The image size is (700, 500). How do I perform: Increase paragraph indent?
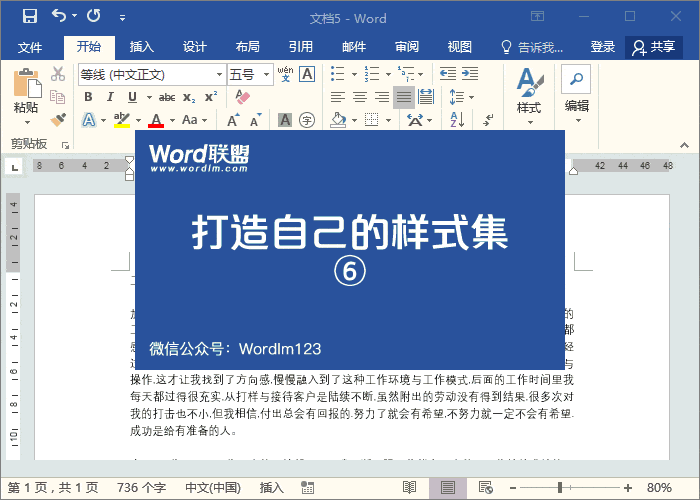pos(470,74)
